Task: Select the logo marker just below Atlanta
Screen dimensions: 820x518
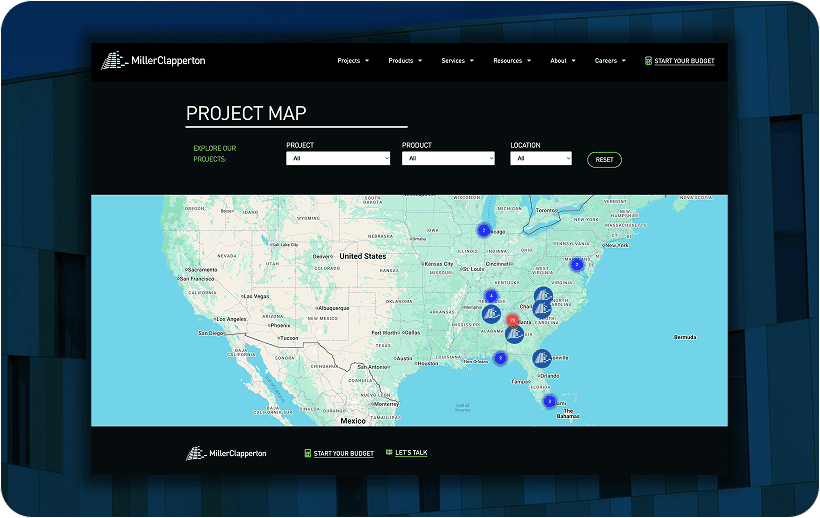Action: pos(515,333)
